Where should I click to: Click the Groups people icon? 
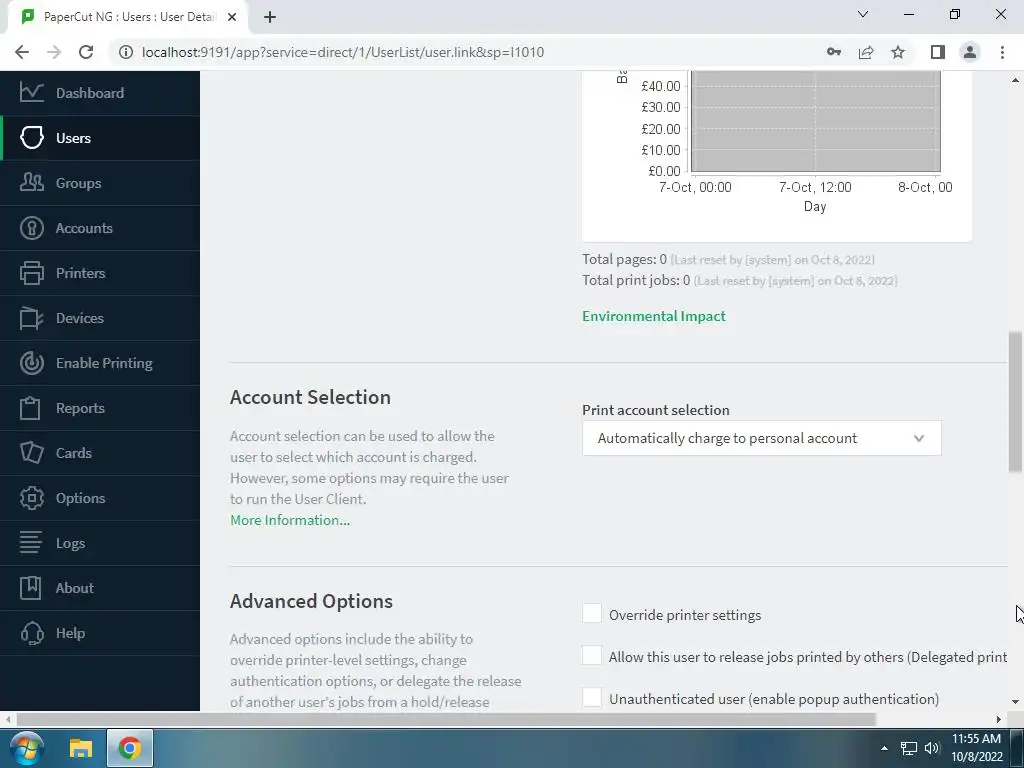pos(31,182)
